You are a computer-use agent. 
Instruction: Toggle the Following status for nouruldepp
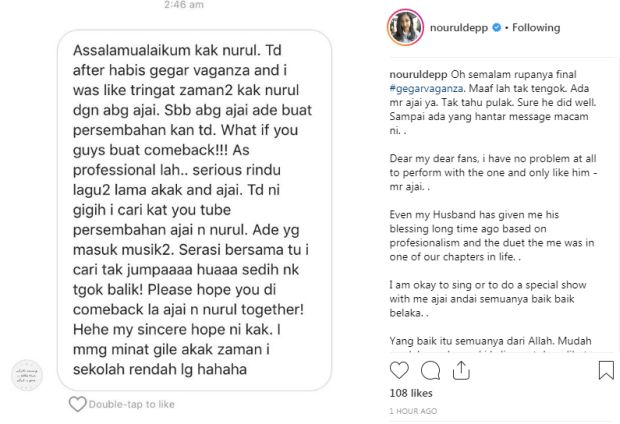pos(536,27)
